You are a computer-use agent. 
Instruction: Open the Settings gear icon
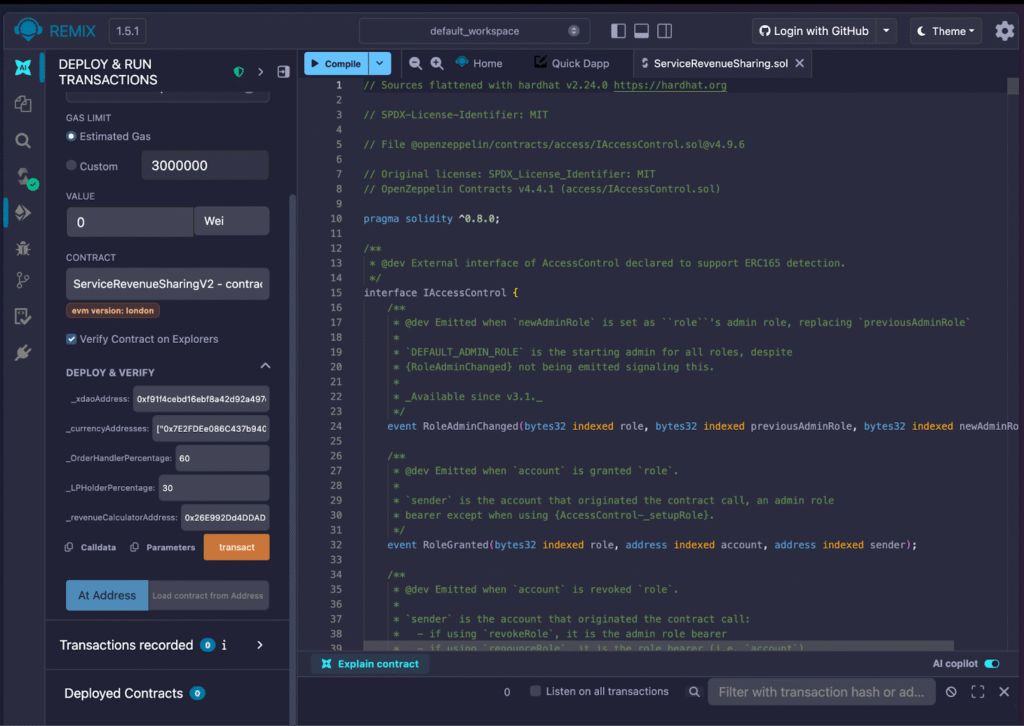point(1004,31)
